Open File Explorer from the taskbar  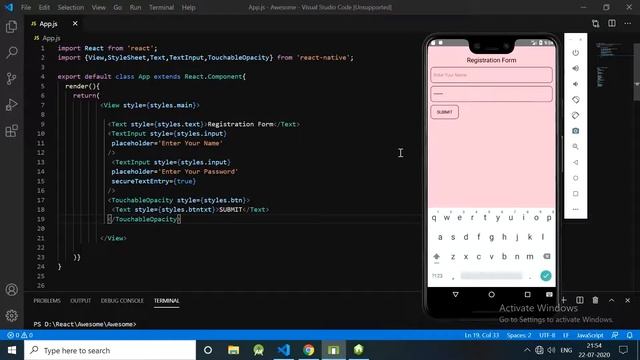pyautogui.click(x=233, y=350)
